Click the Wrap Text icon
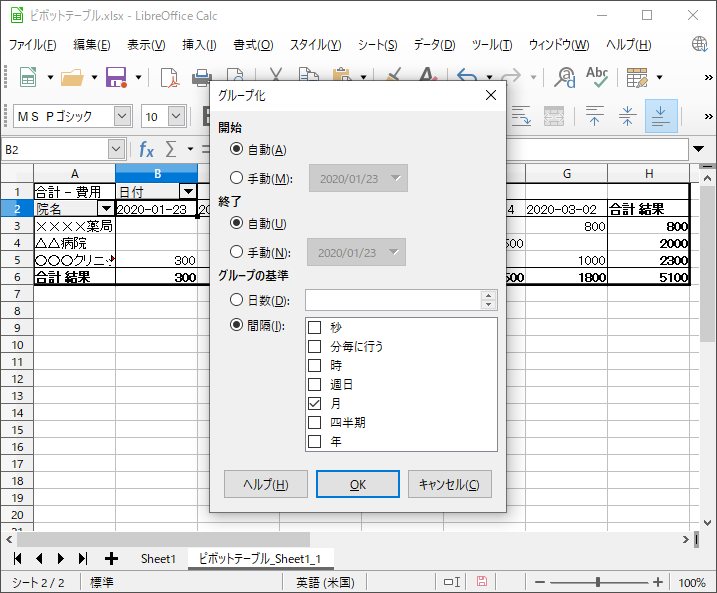Screen dimensions: 717x593 click(x=521, y=116)
